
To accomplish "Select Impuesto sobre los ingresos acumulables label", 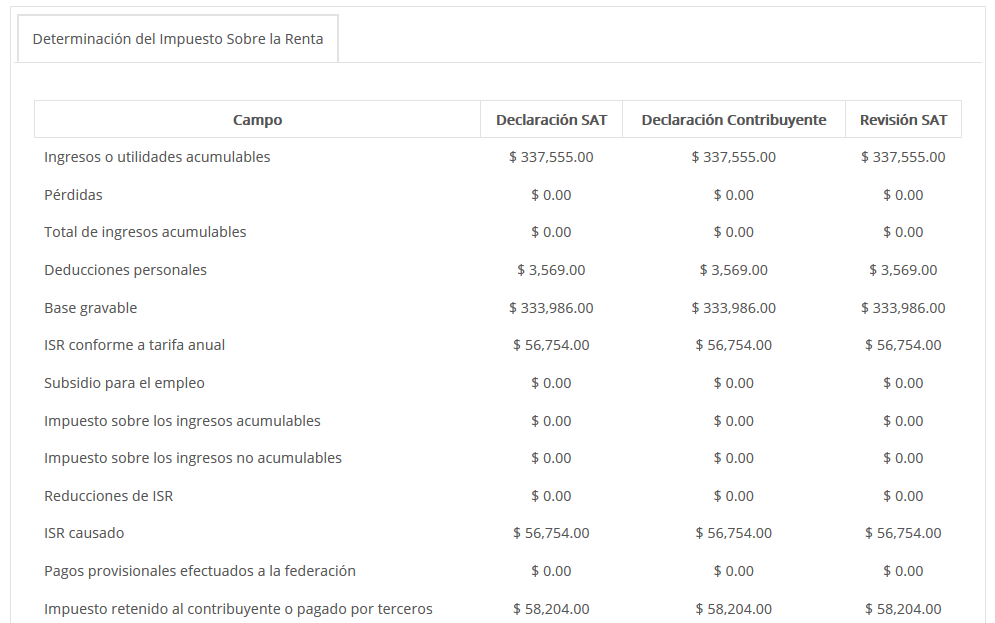I will [x=182, y=421].
